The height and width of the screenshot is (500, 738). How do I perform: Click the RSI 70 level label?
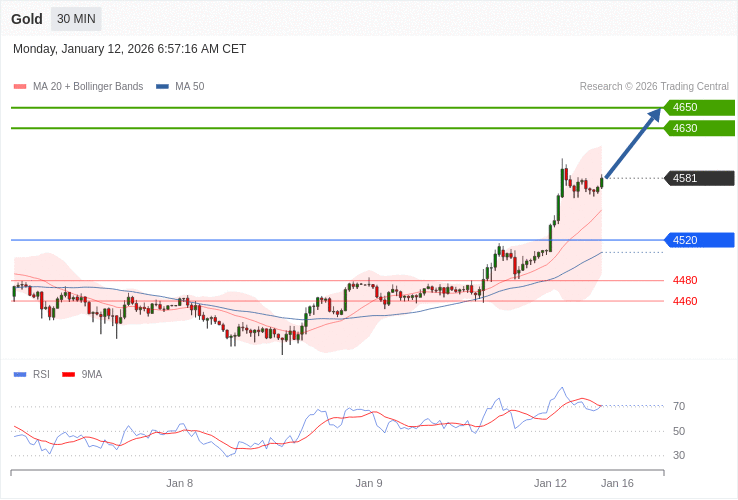(679, 406)
